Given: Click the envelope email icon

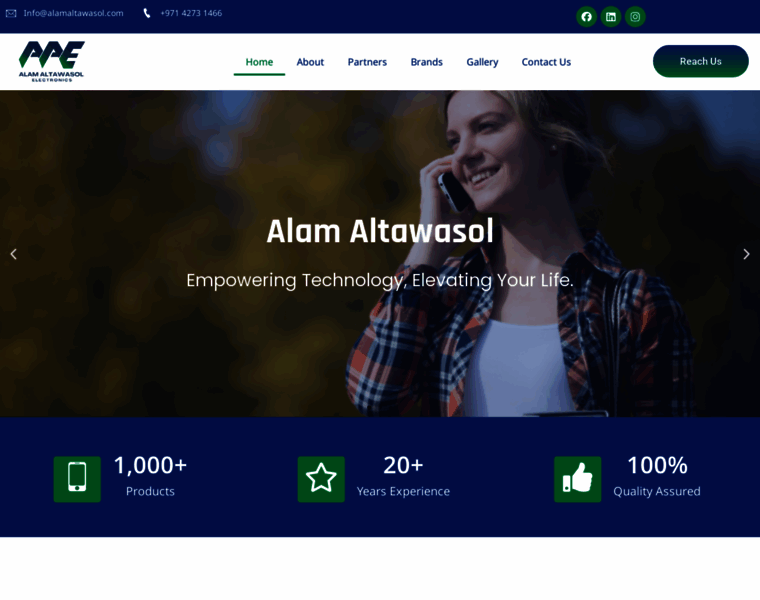Looking at the screenshot, I should (11, 13).
